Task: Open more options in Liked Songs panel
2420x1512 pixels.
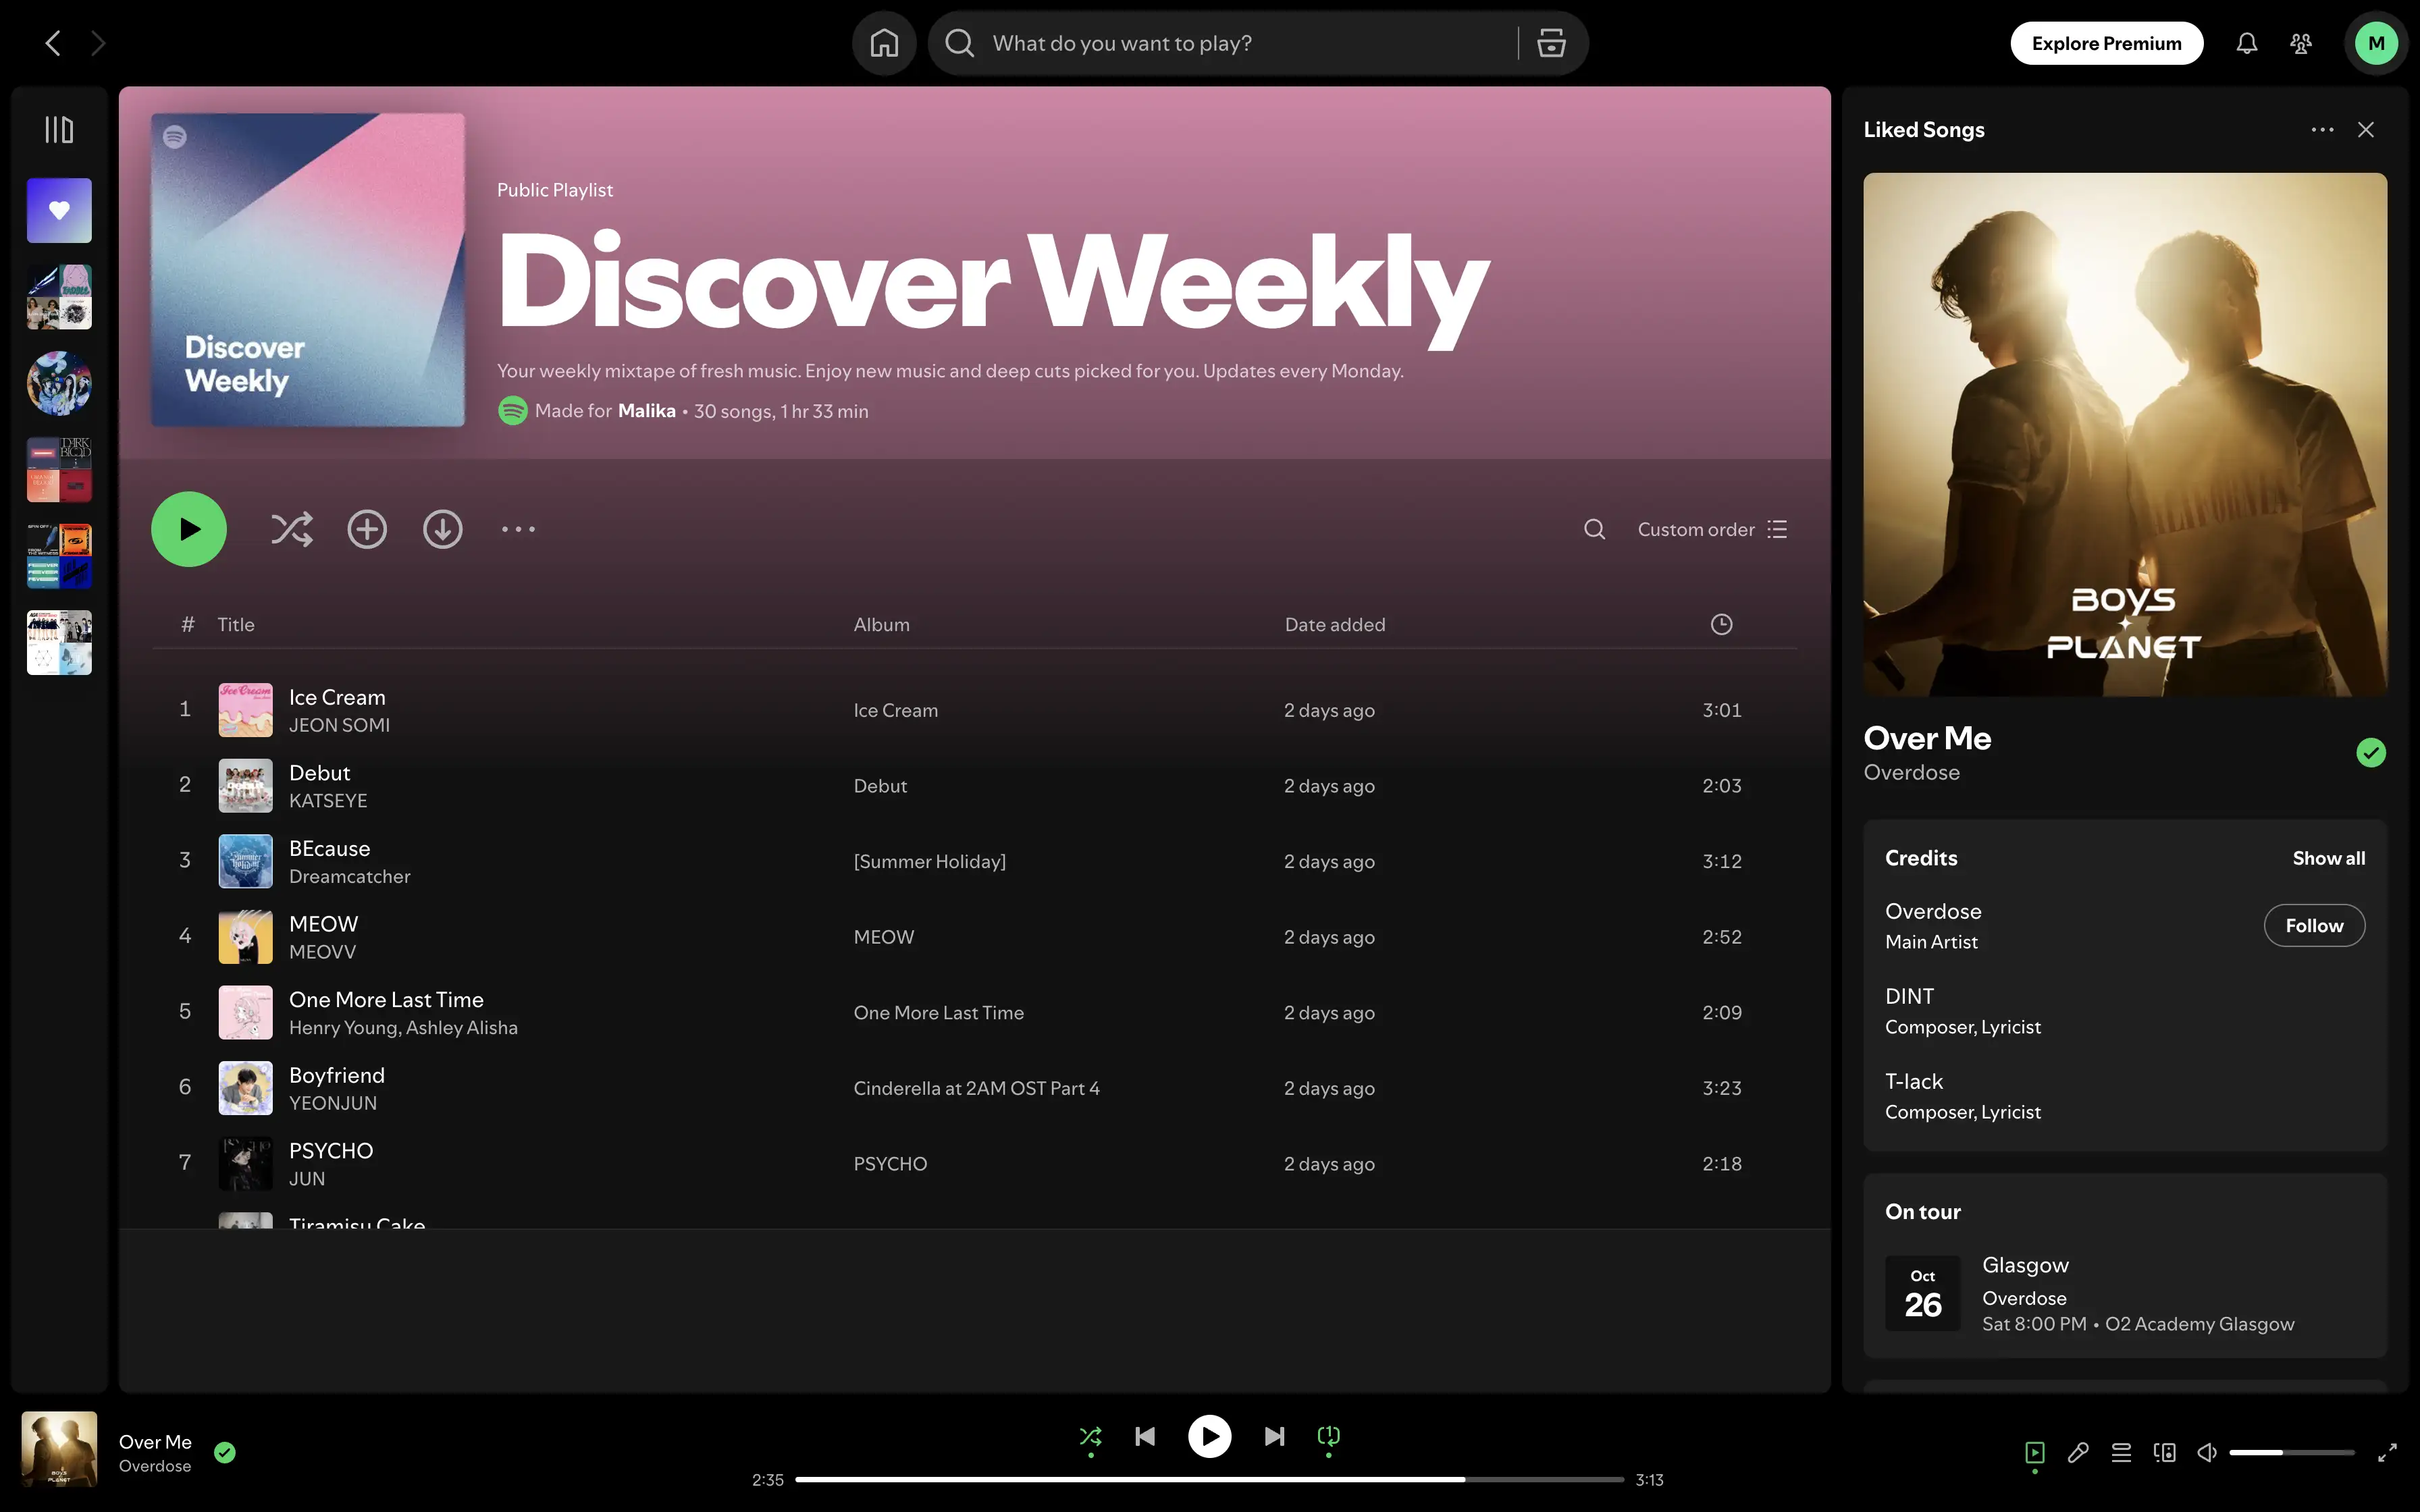Action: tap(2322, 130)
